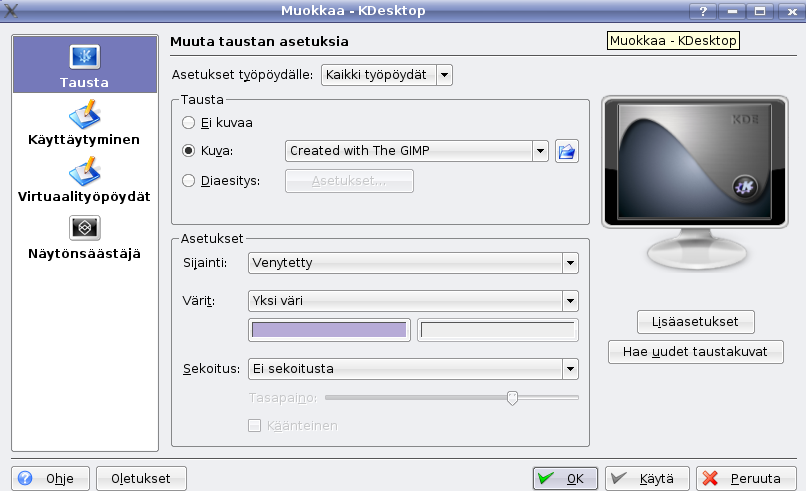Screen dimensions: 806x491
Task: Select the Ei kuvaa radio button
Action: (x=189, y=122)
